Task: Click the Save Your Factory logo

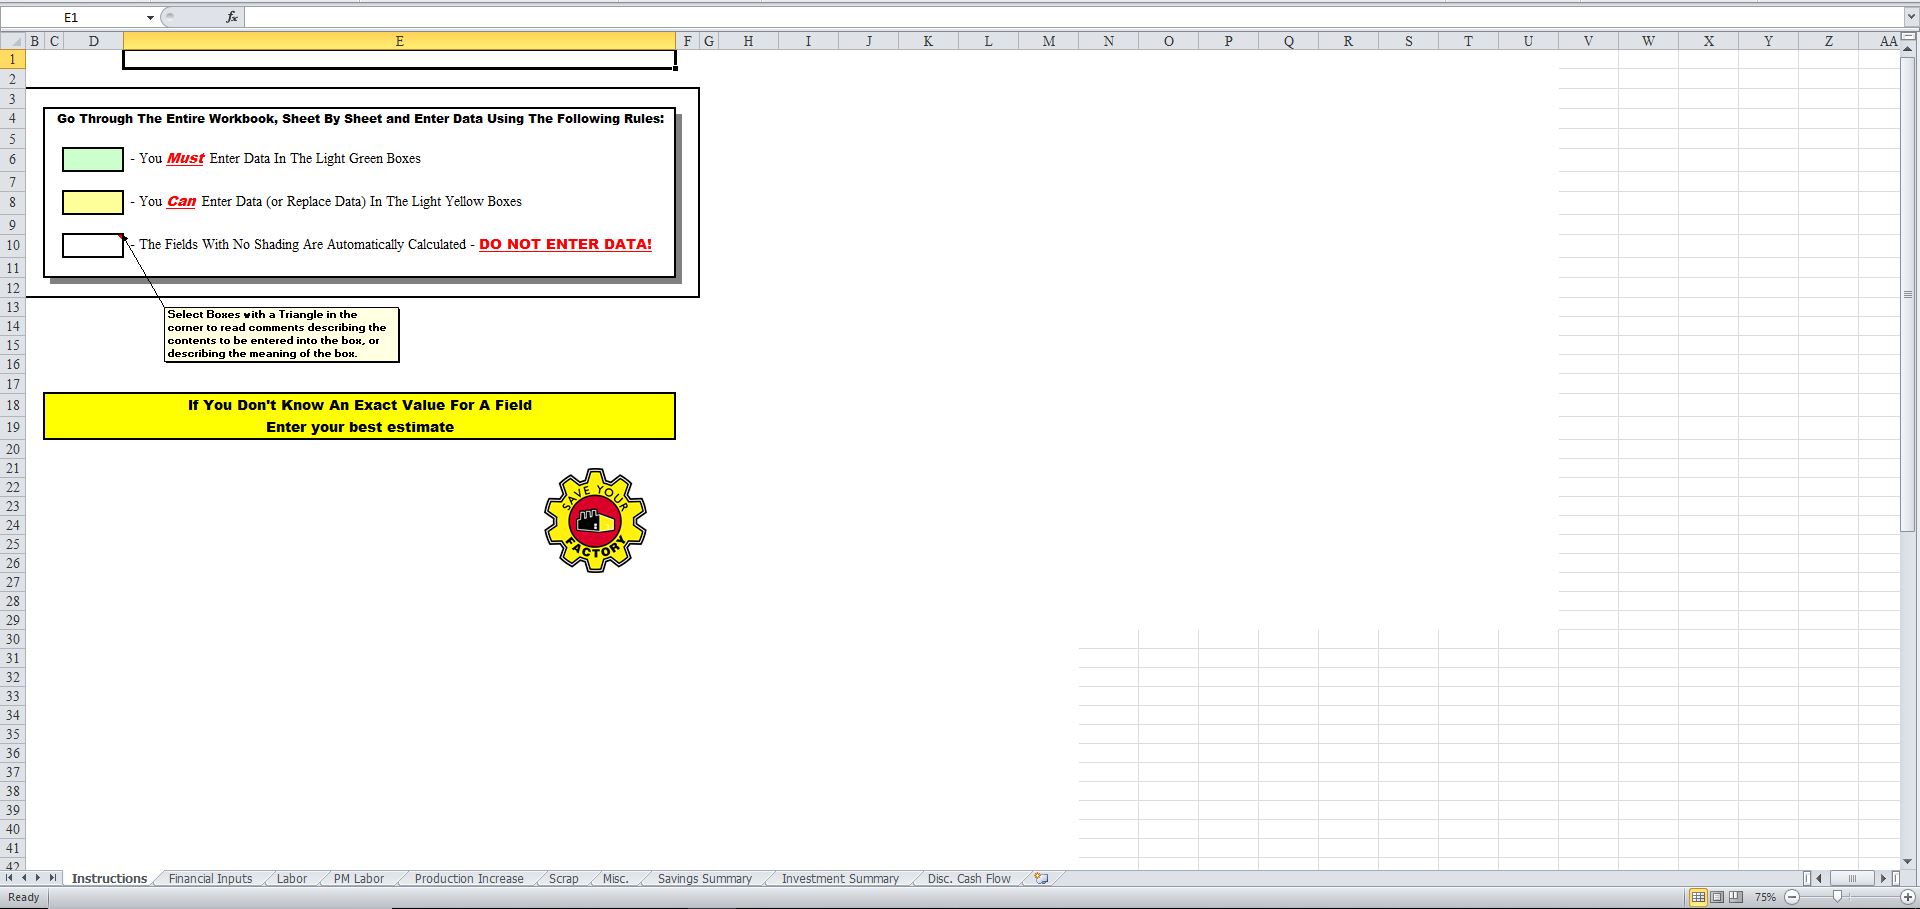Action: click(x=595, y=520)
